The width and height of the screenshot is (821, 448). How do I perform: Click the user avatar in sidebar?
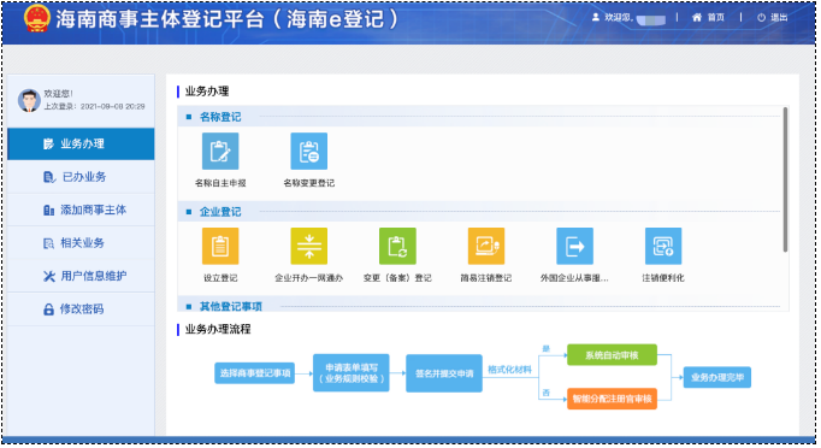(x=29, y=100)
